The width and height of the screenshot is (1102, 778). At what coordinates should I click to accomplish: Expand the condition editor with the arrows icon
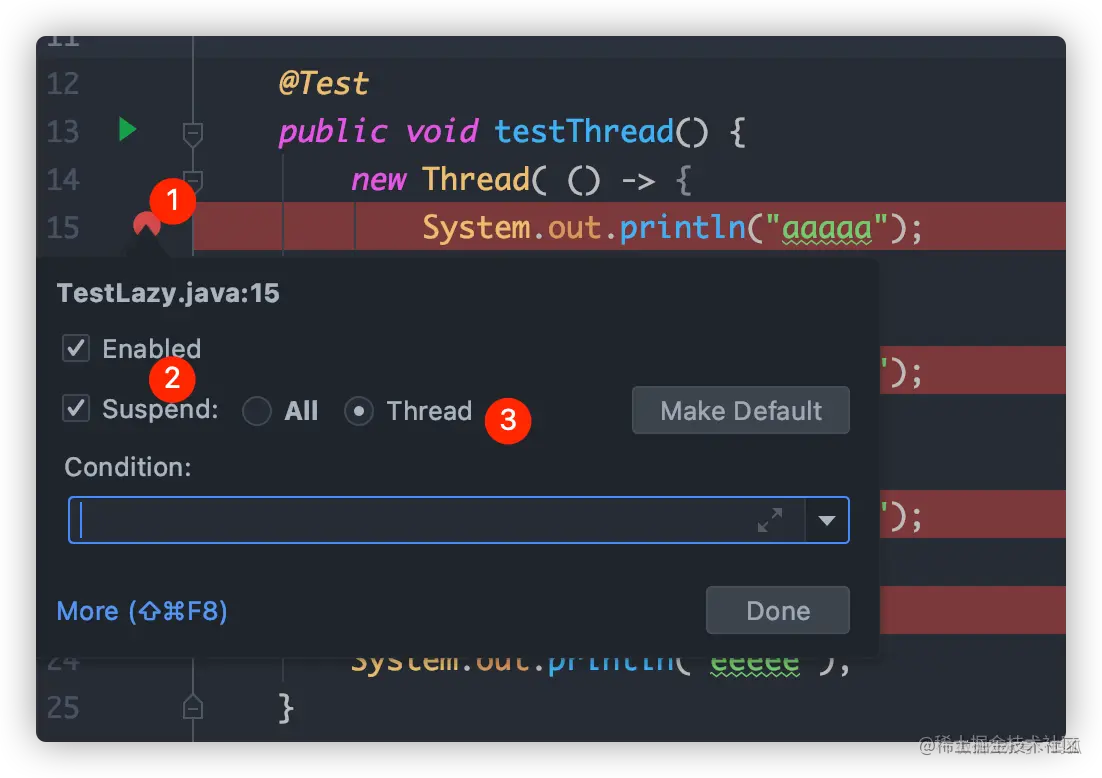[770, 520]
